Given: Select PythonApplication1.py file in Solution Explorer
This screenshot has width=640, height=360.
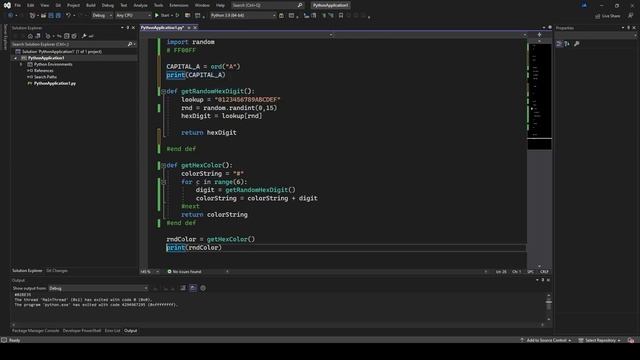Looking at the screenshot, I should pyautogui.click(x=55, y=83).
